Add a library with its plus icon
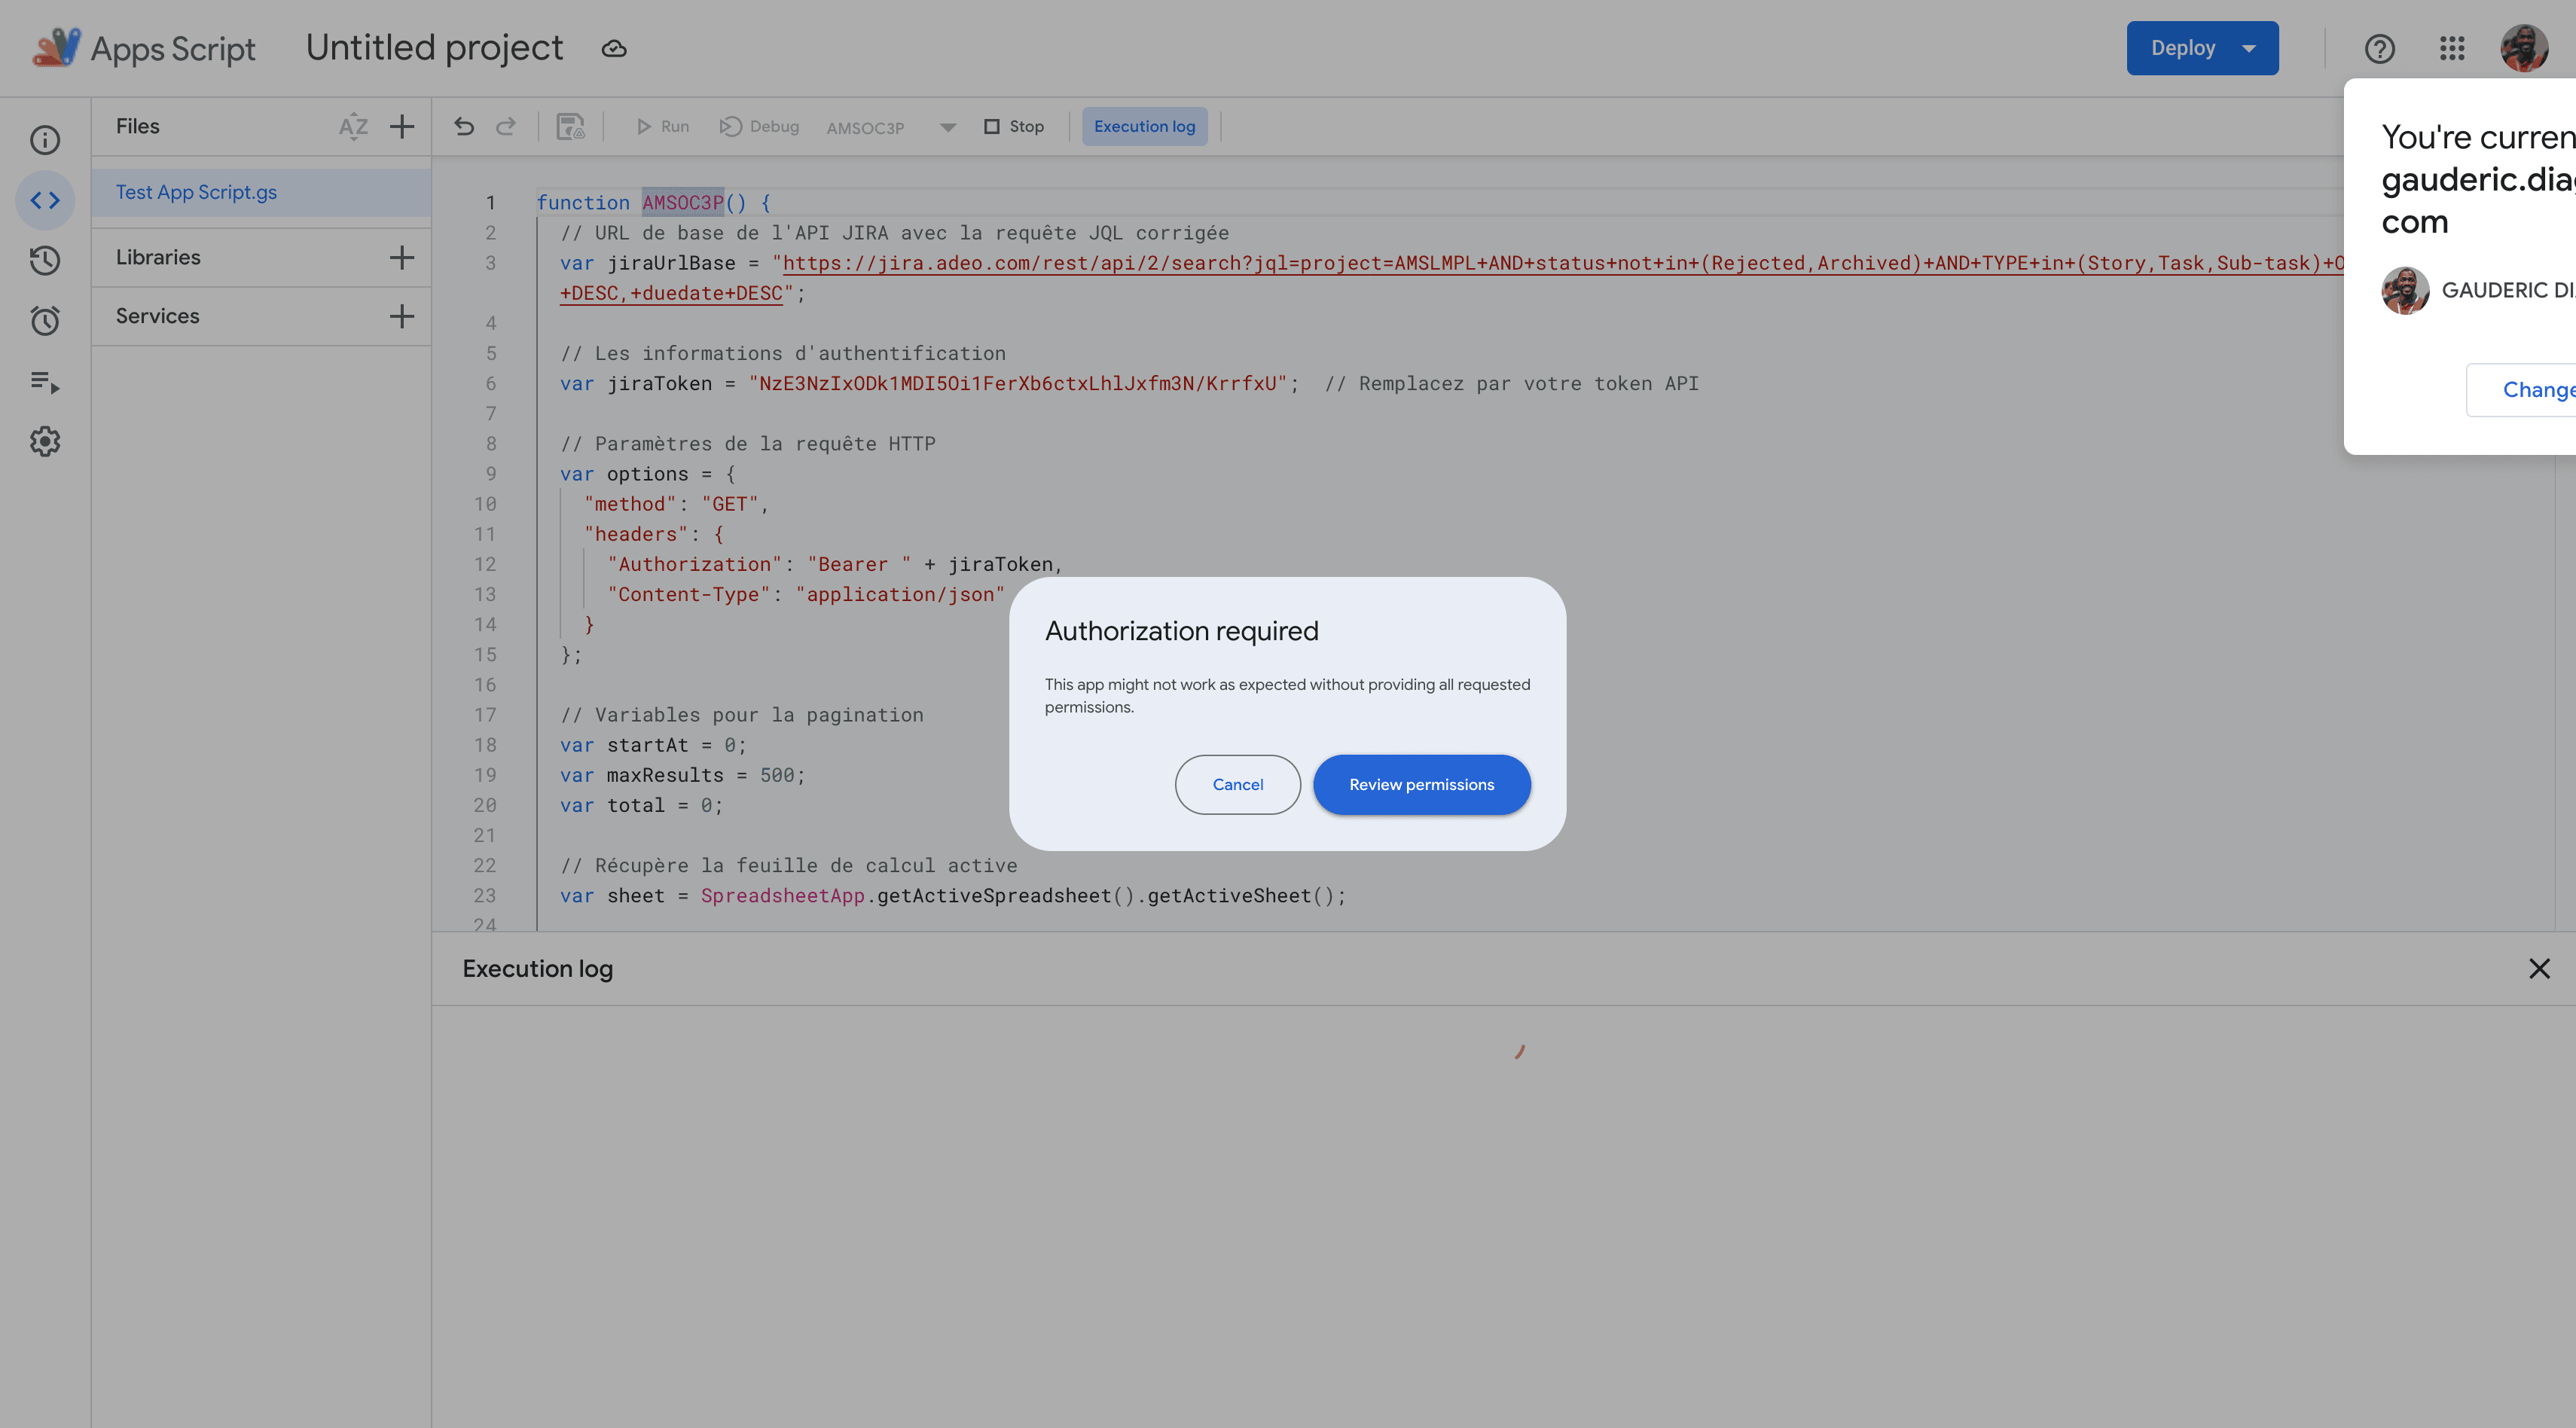2576x1428 pixels. [x=402, y=257]
